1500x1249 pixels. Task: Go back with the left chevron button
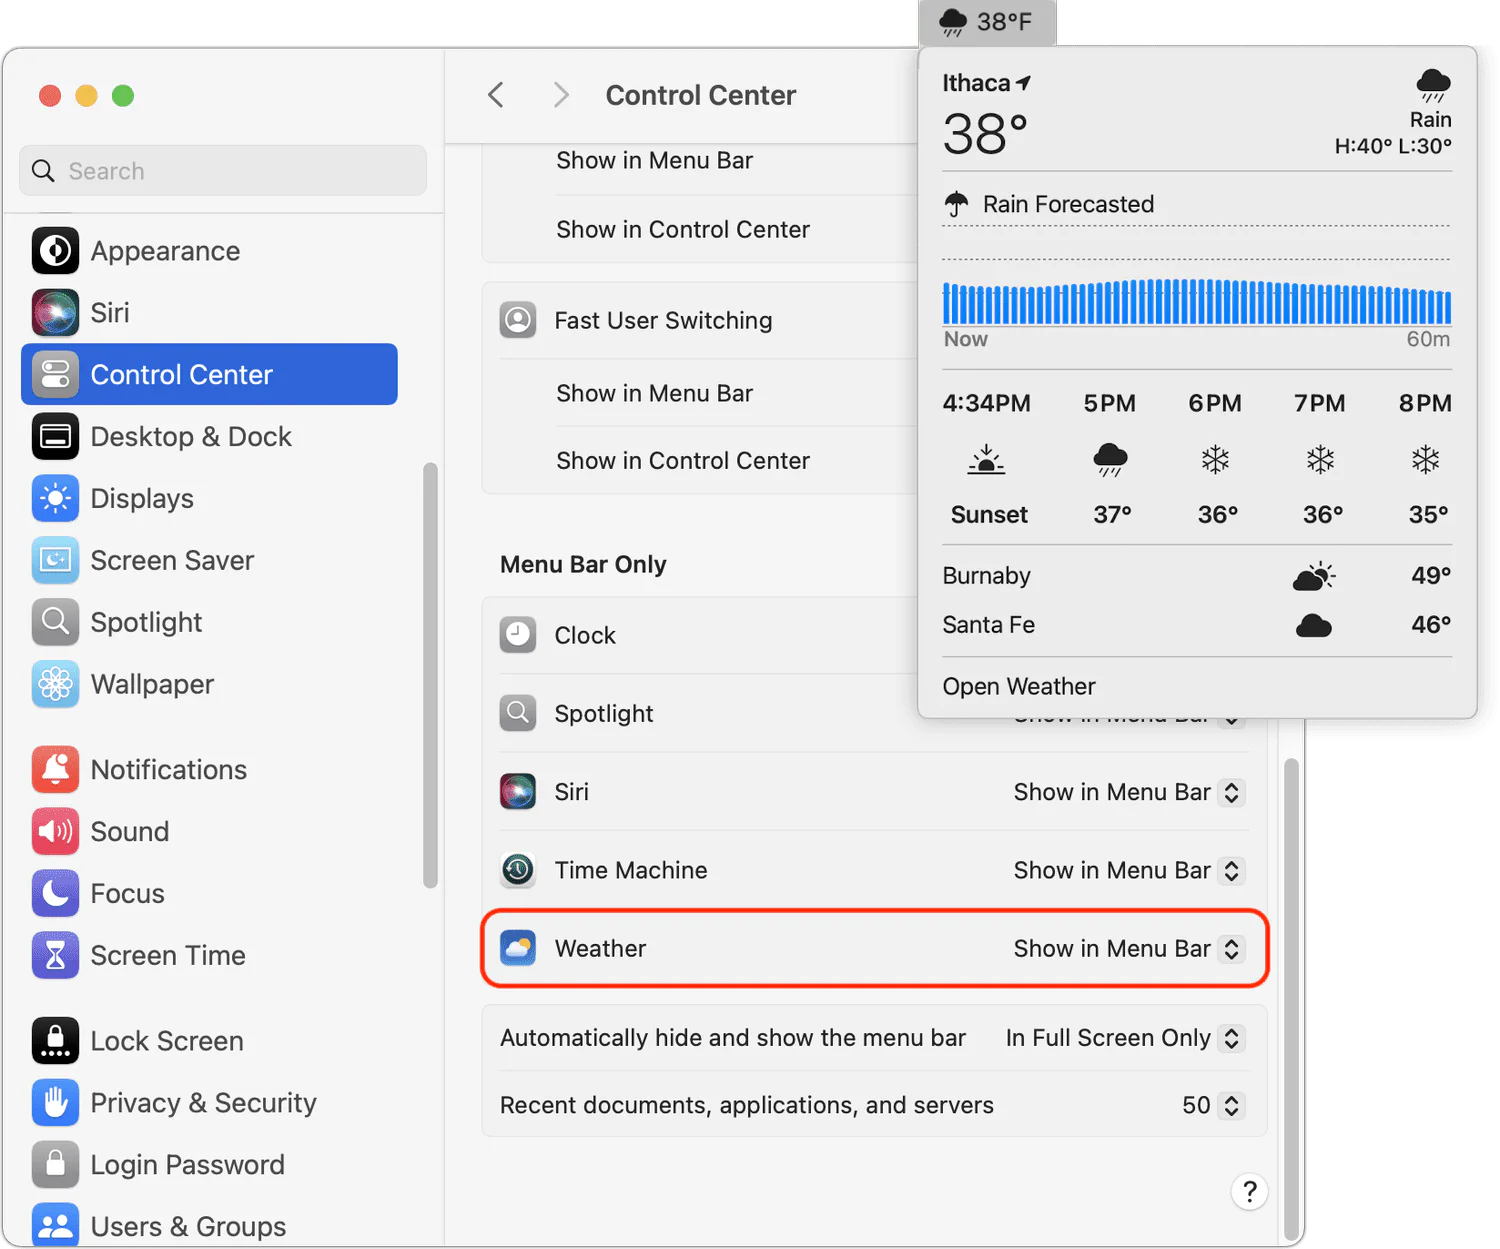tap(496, 95)
